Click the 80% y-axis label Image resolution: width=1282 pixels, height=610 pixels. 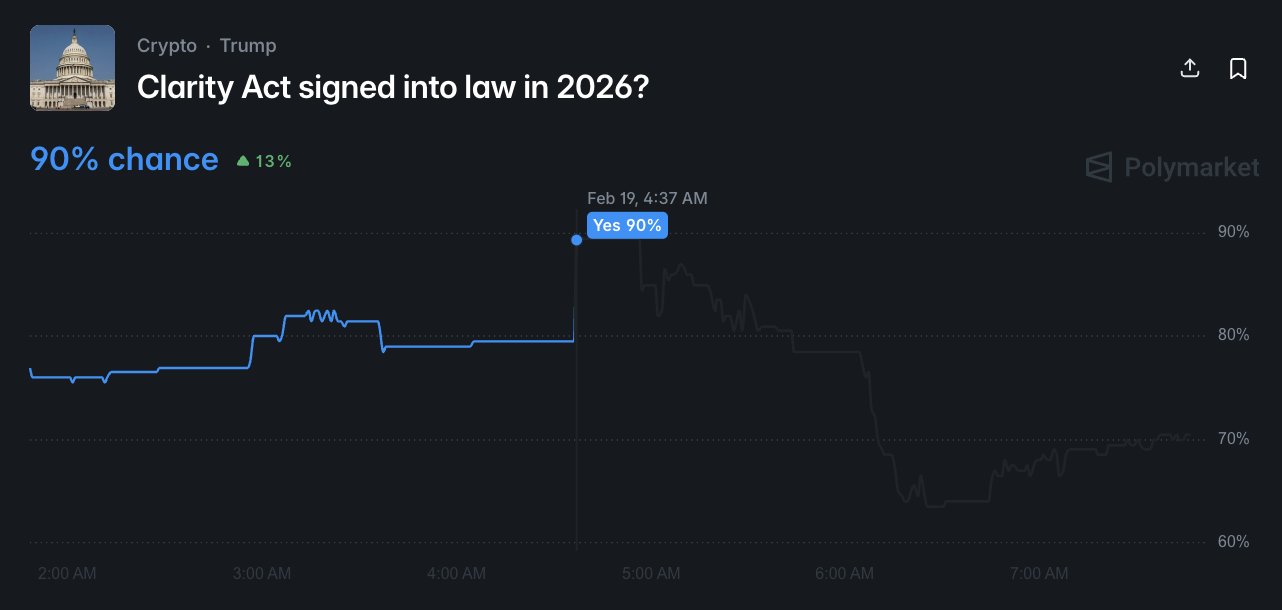1233,335
